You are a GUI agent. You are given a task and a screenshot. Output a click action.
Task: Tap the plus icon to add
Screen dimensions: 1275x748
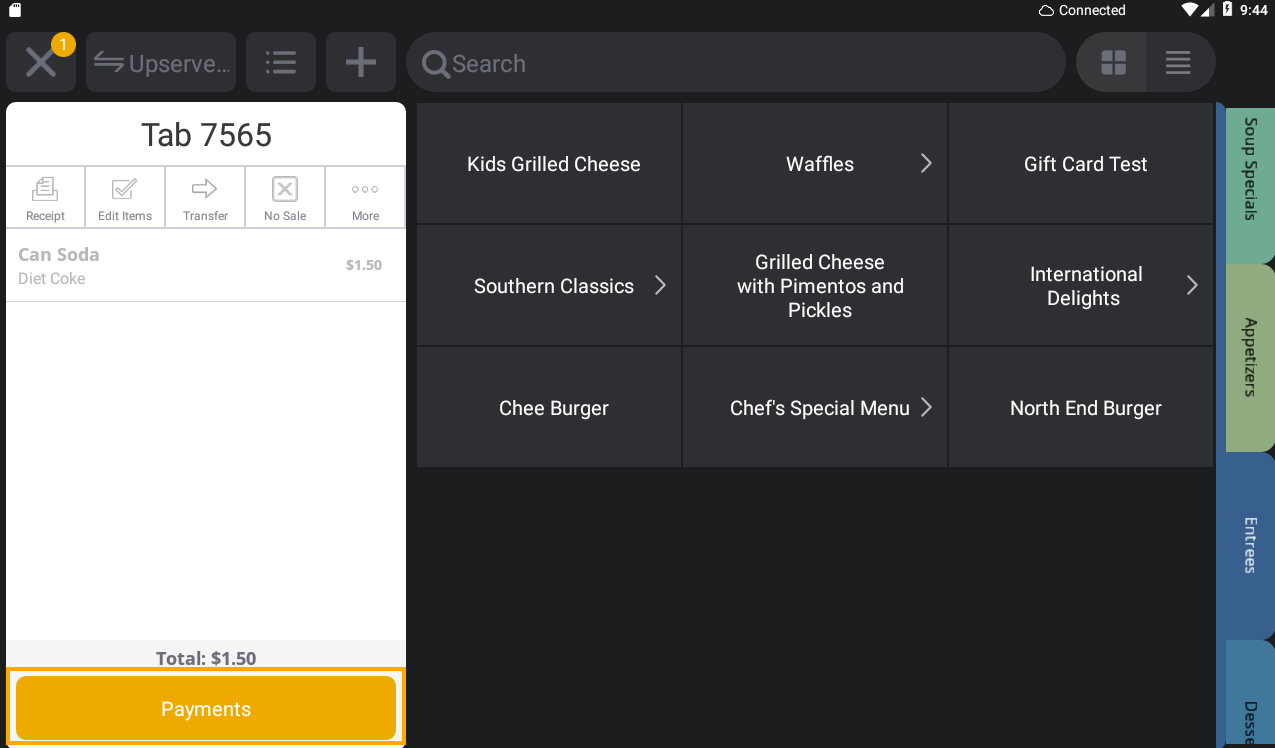point(360,63)
